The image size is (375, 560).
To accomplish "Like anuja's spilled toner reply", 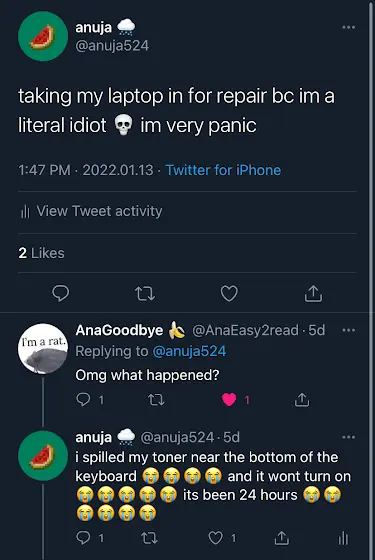I will (x=215, y=538).
